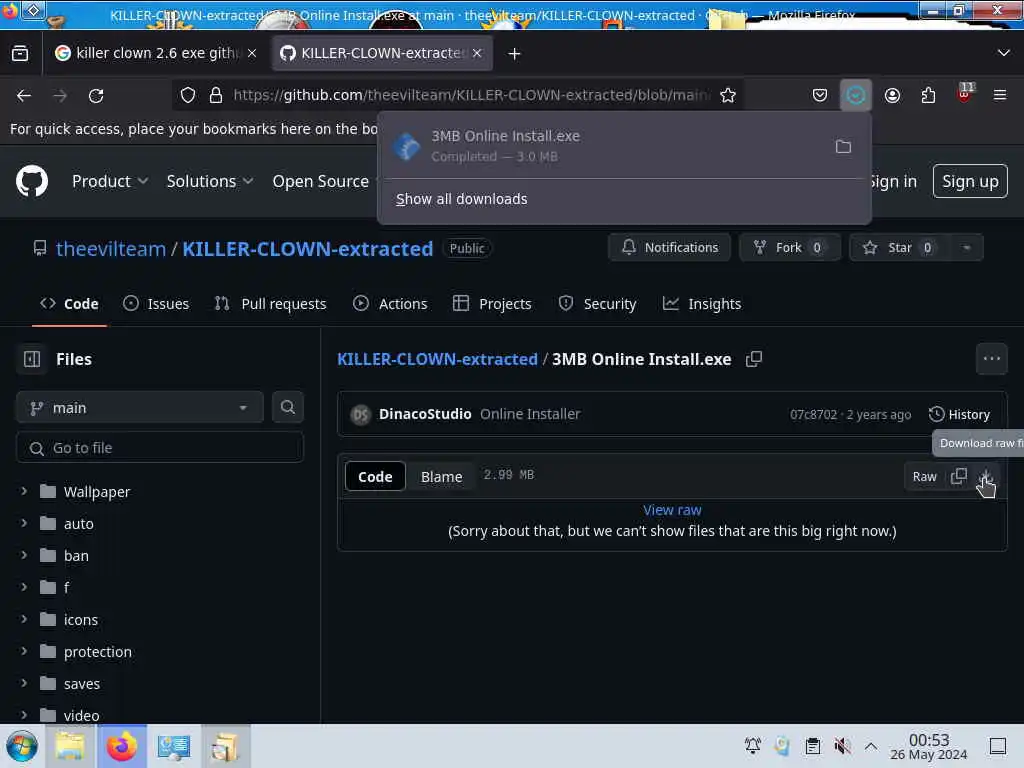Open the Firefox hamburger menu
1024x768 pixels.
1000,95
